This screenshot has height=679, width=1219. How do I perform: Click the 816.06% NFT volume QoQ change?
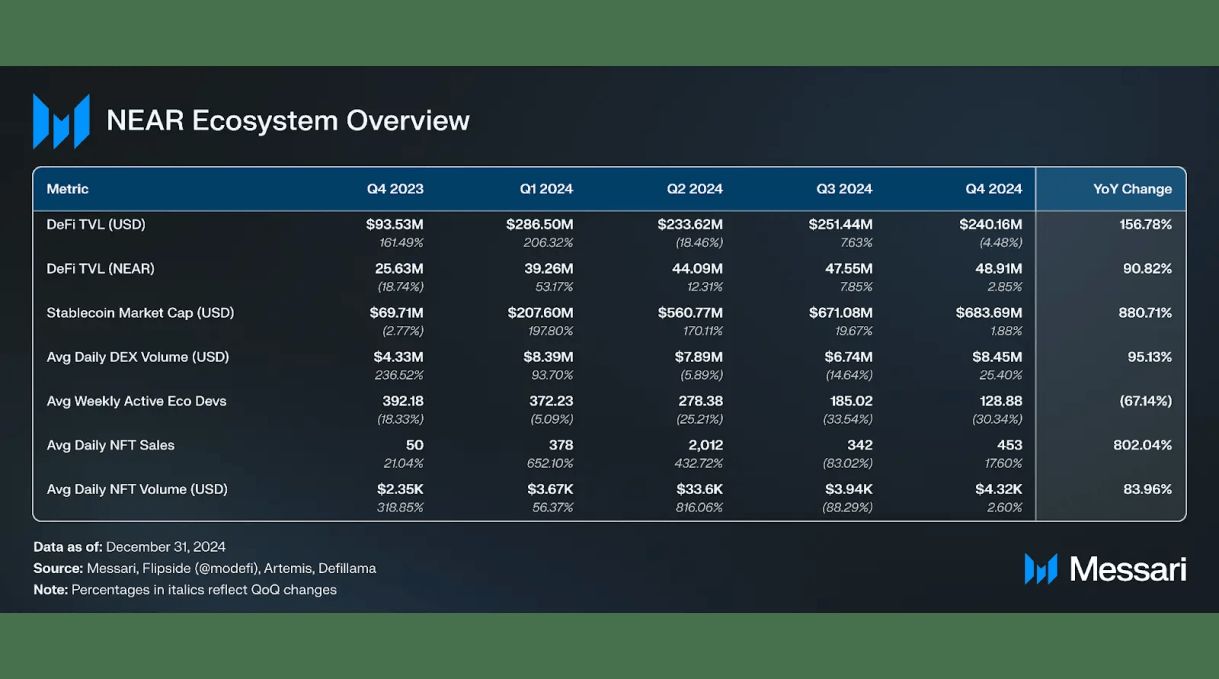[699, 507]
